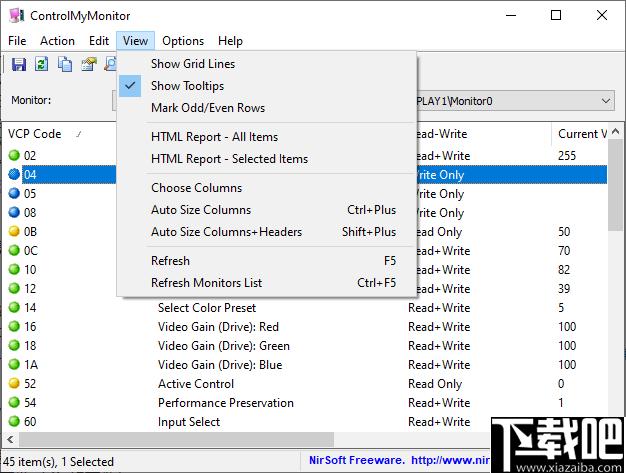
Task: Click the green status dot for VCP 1A
Action: (14, 364)
